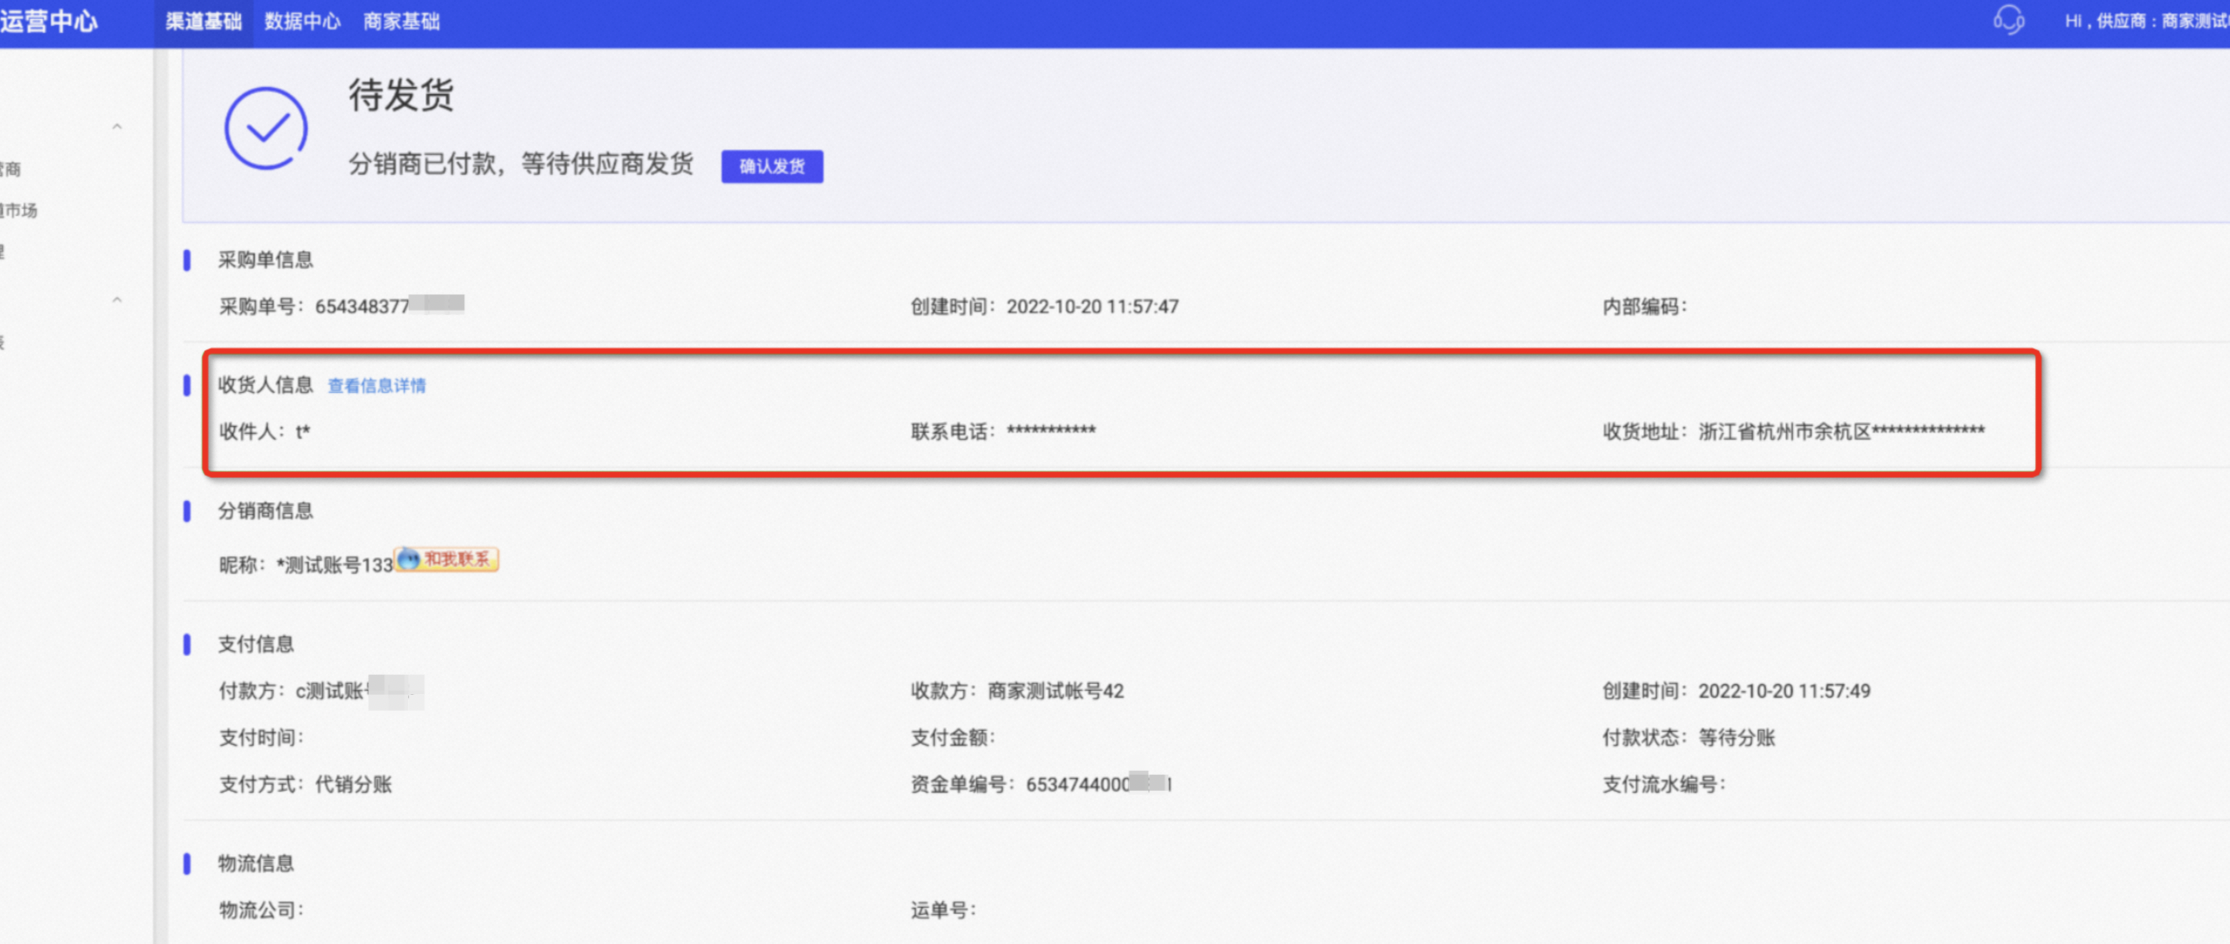Switch to the 渠道基础 tab

click(203, 21)
